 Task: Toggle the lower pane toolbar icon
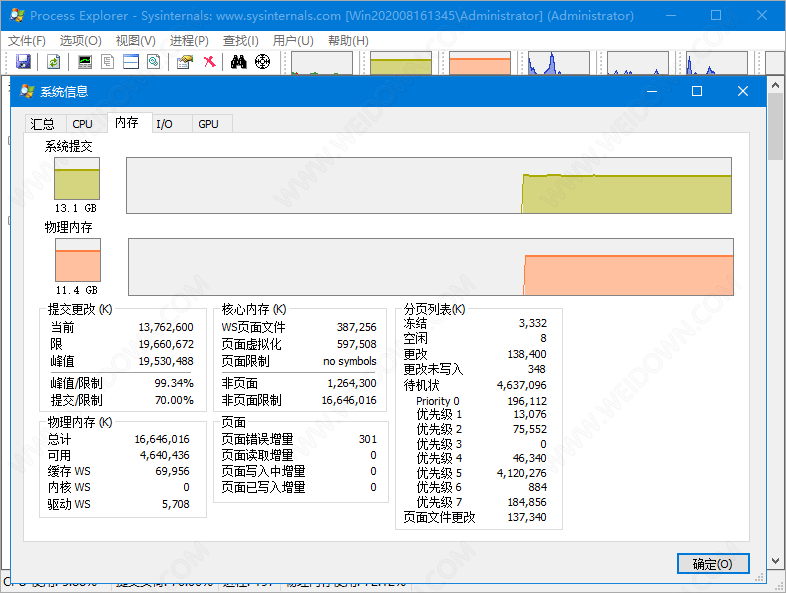(x=131, y=62)
